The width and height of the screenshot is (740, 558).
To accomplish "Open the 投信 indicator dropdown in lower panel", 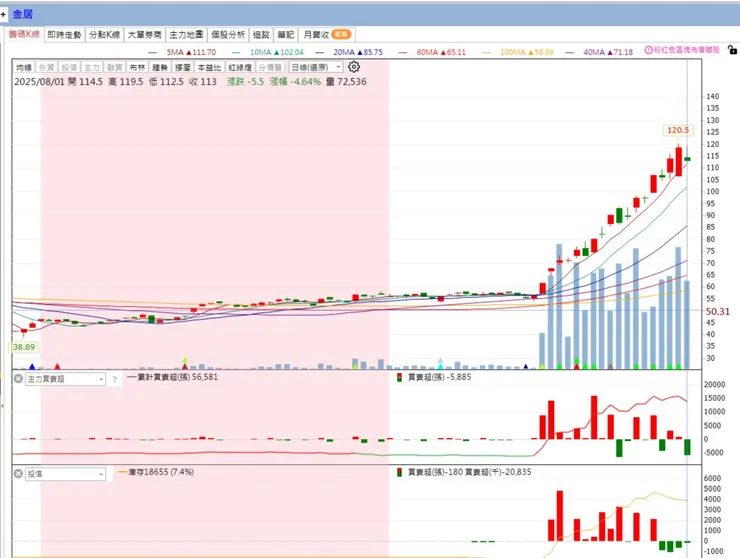I will coord(65,474).
